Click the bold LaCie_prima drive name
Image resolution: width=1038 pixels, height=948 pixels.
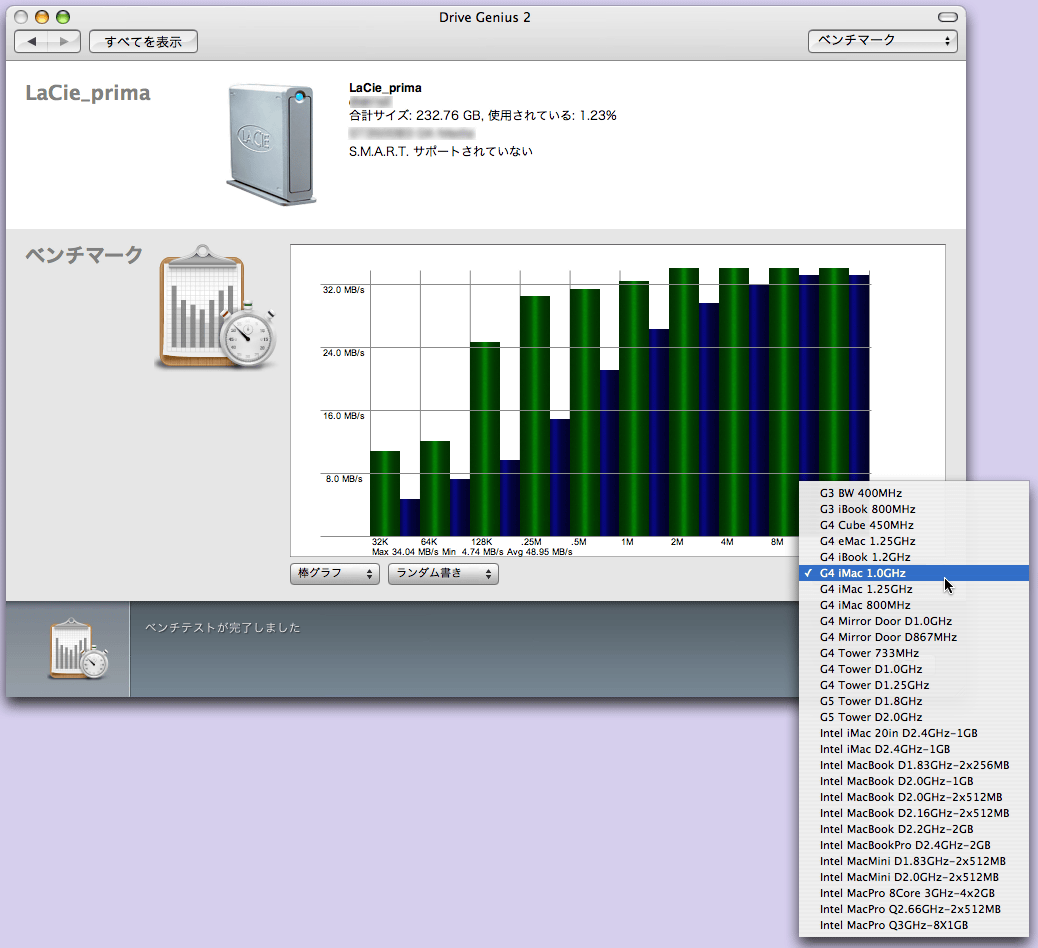tap(385, 88)
